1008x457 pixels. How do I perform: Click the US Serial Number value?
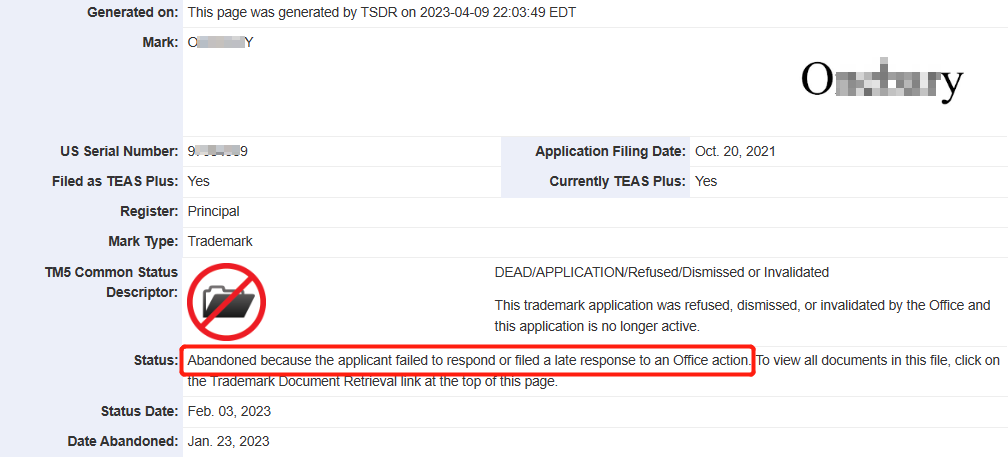pyautogui.click(x=218, y=152)
